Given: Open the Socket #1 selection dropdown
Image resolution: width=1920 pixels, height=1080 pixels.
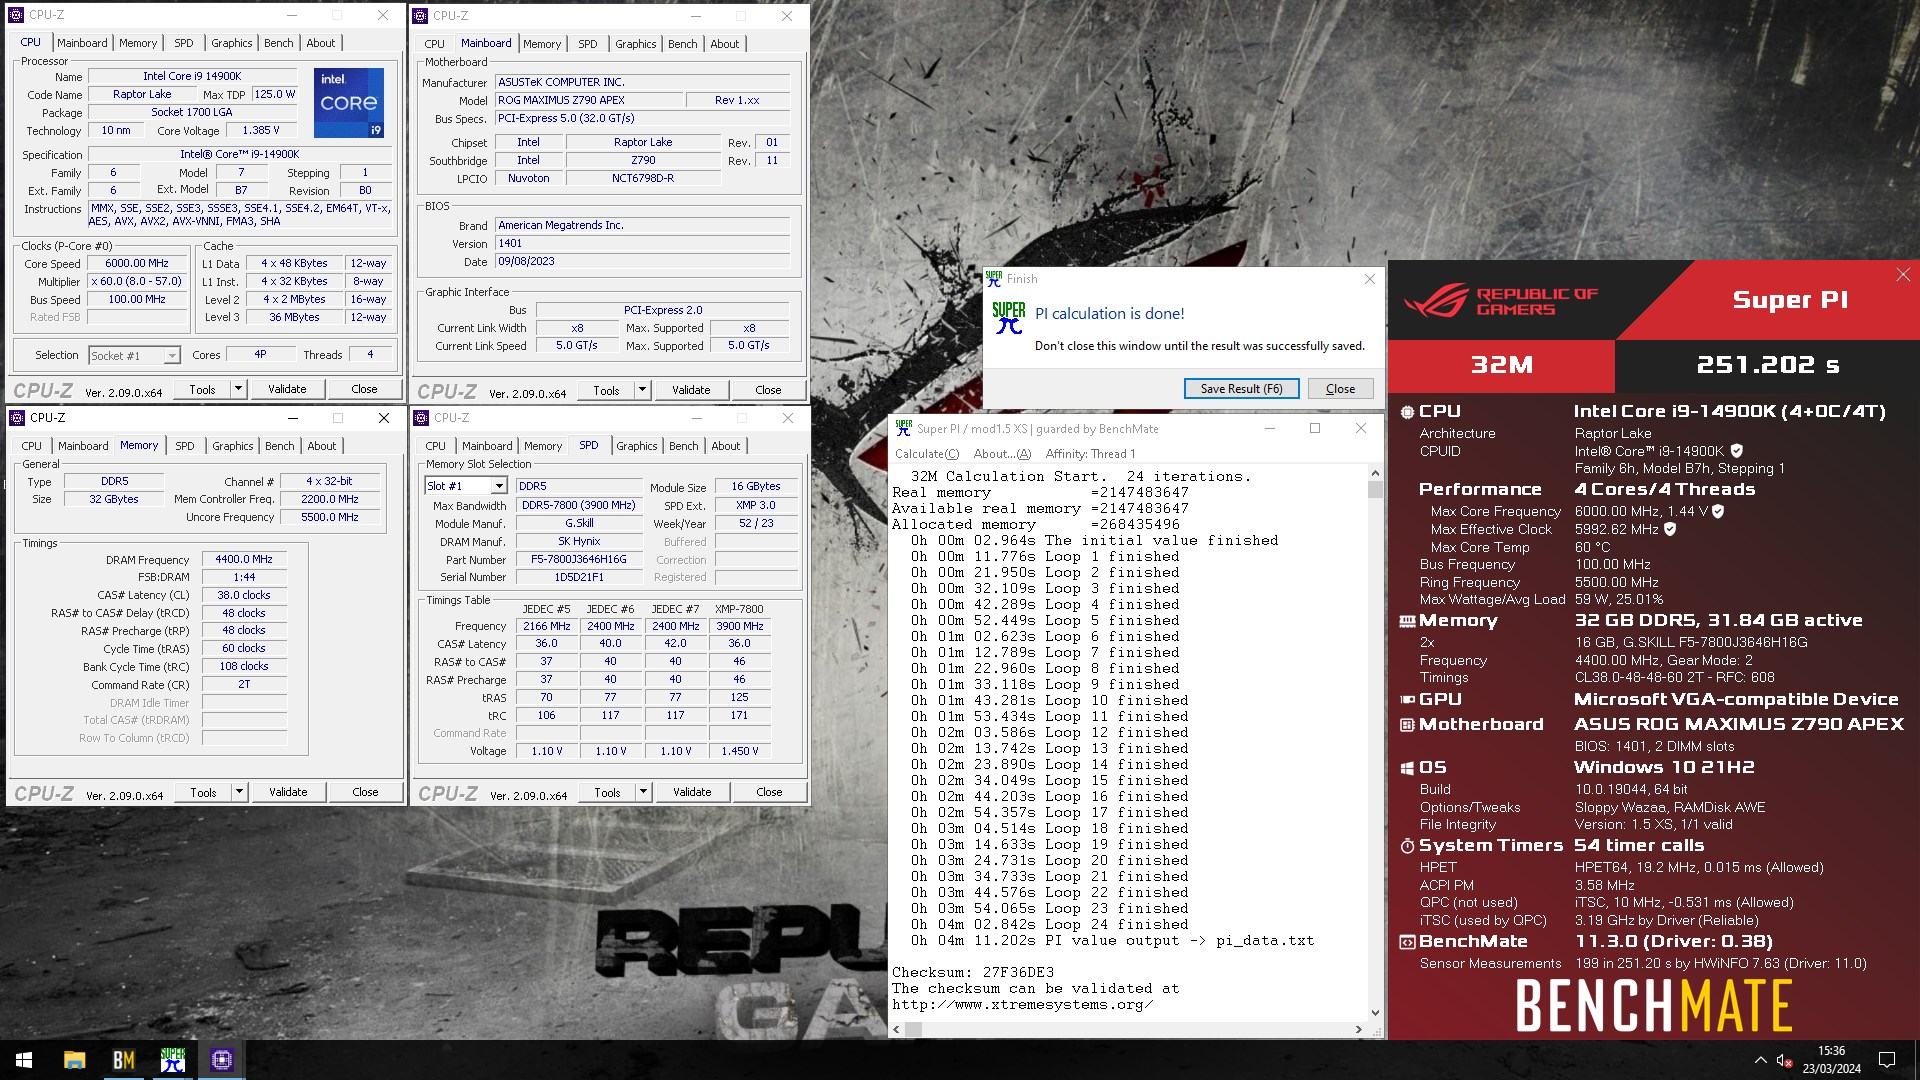Looking at the screenshot, I should pos(171,355).
